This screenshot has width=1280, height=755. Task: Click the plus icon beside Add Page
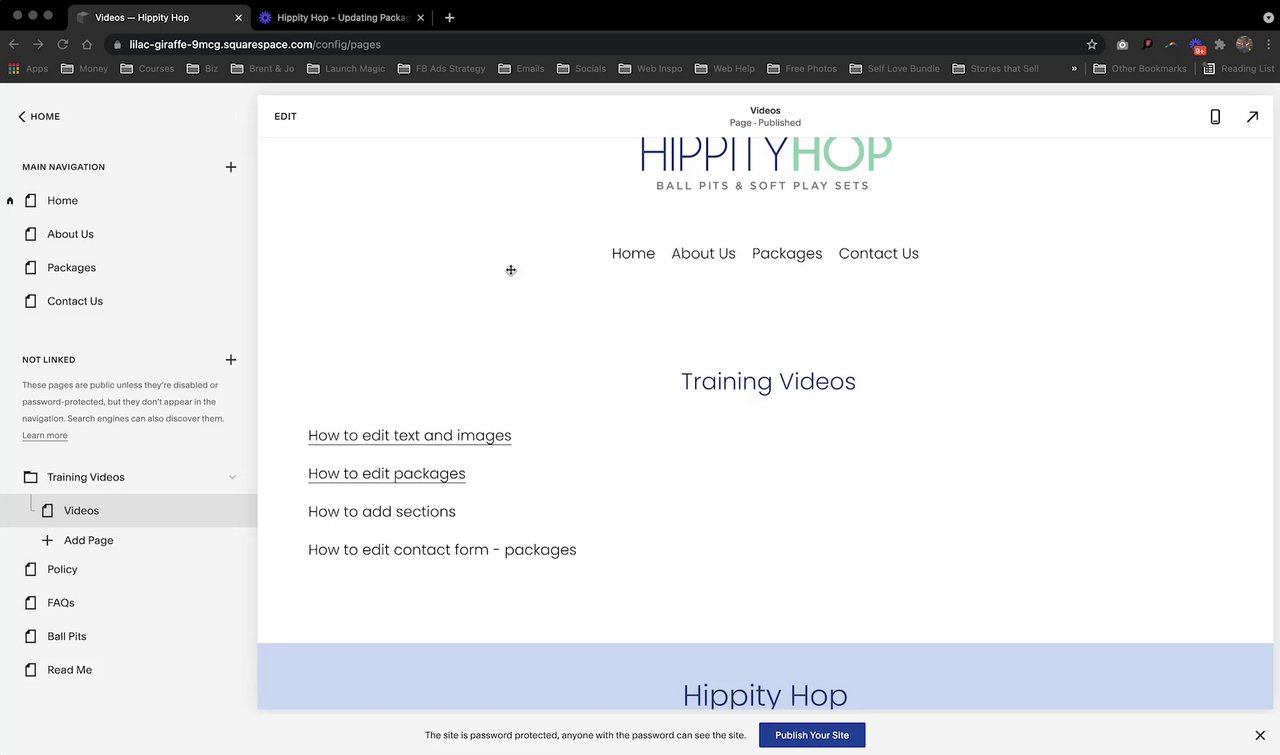click(x=47, y=540)
